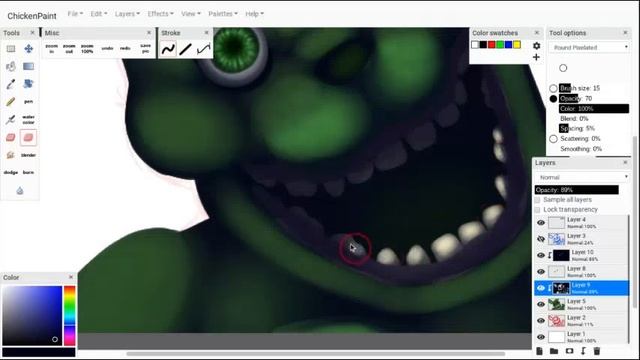Add a new layer group folder
640x360 pixels.
(x=554, y=351)
